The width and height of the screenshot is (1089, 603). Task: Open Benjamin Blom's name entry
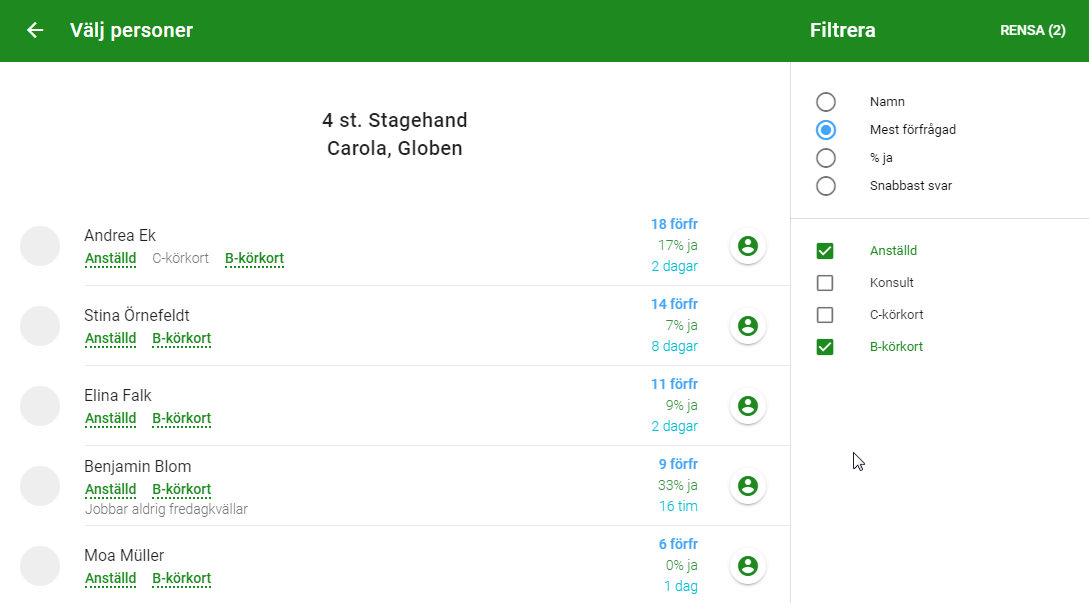pos(137,466)
